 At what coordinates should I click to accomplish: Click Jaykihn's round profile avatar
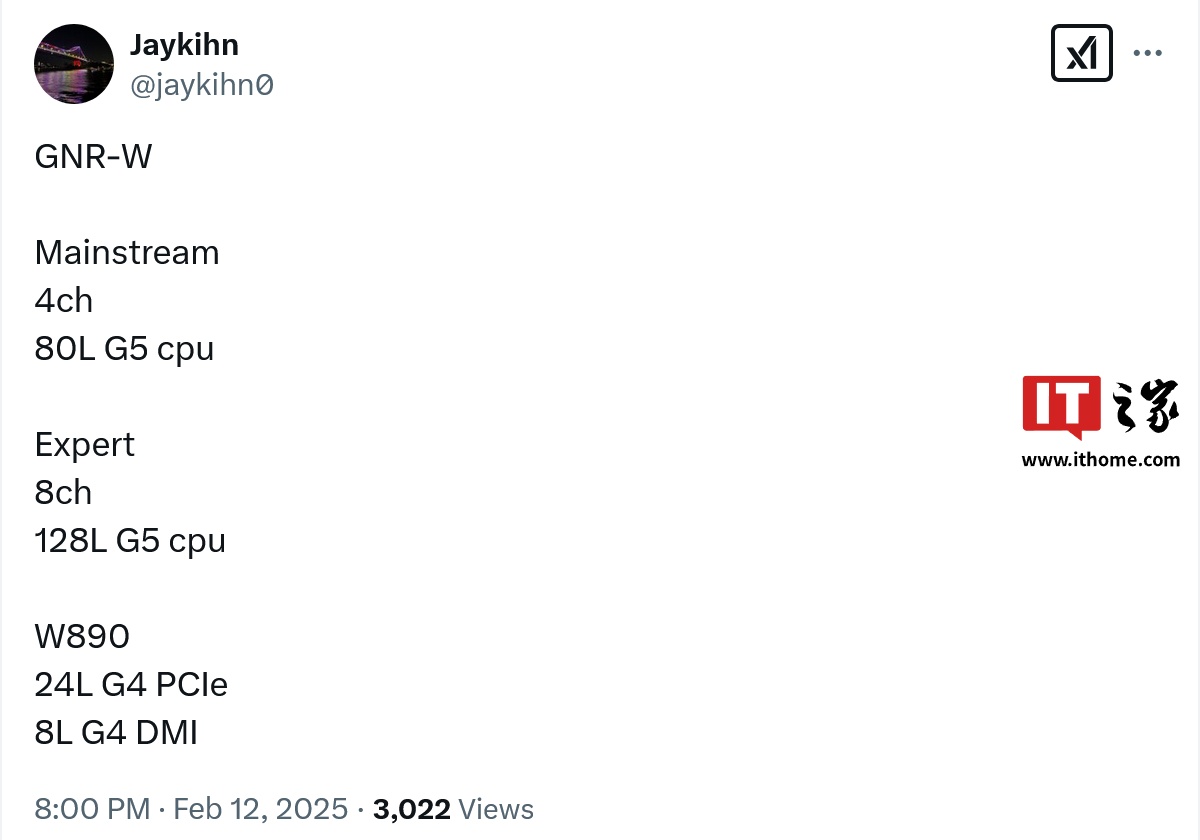74,64
